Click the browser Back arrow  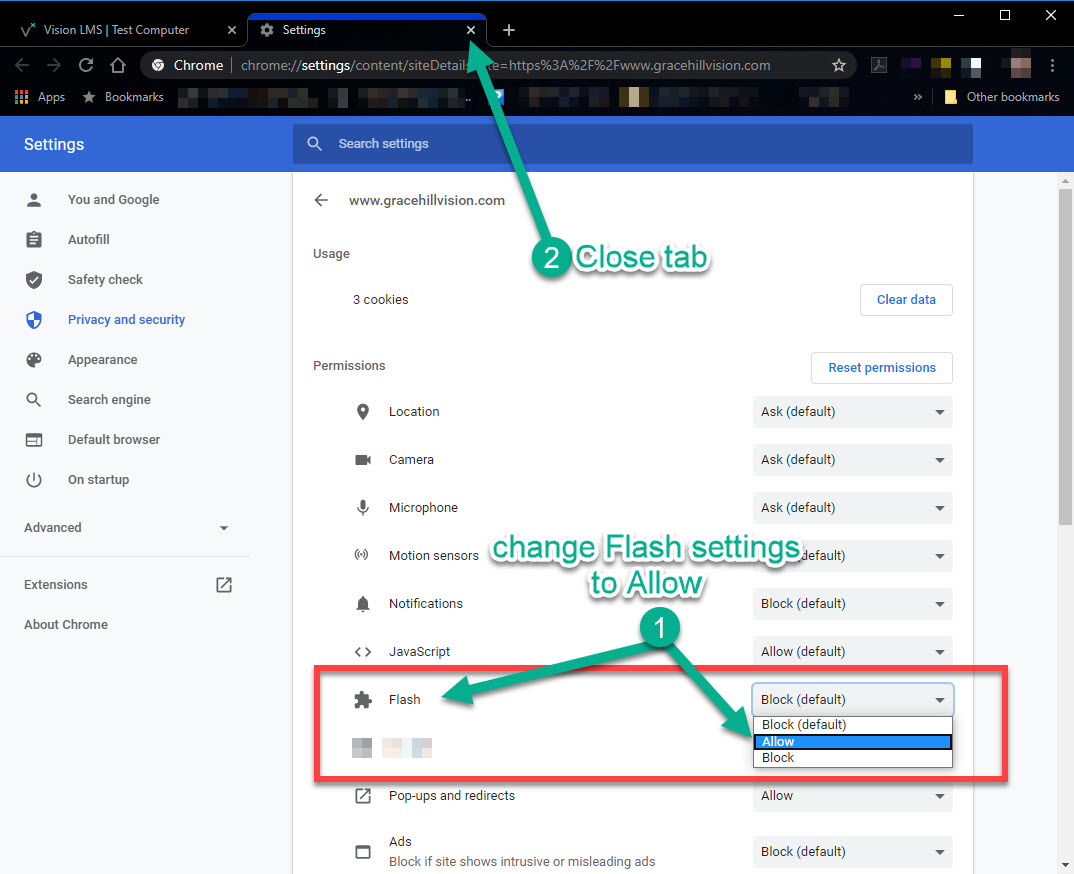(x=22, y=65)
